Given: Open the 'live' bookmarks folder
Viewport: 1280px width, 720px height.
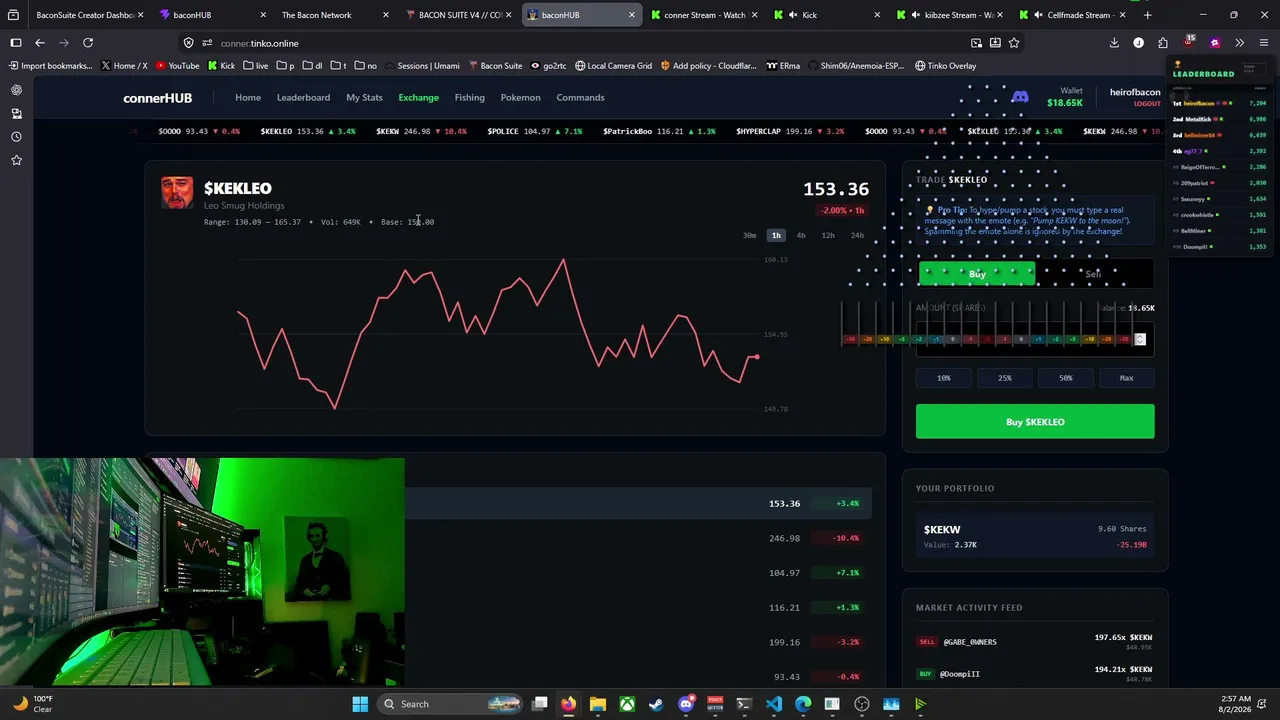Looking at the screenshot, I should [x=255, y=66].
